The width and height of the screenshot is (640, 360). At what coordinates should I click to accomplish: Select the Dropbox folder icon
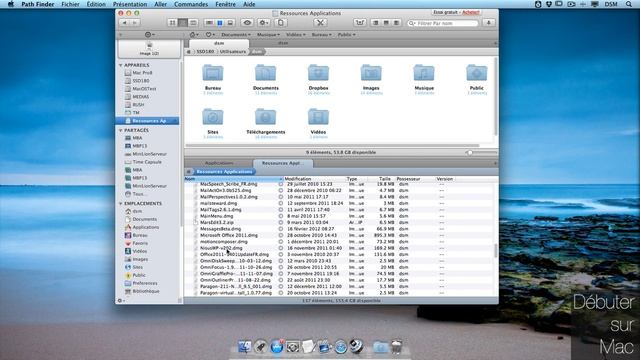[318, 74]
